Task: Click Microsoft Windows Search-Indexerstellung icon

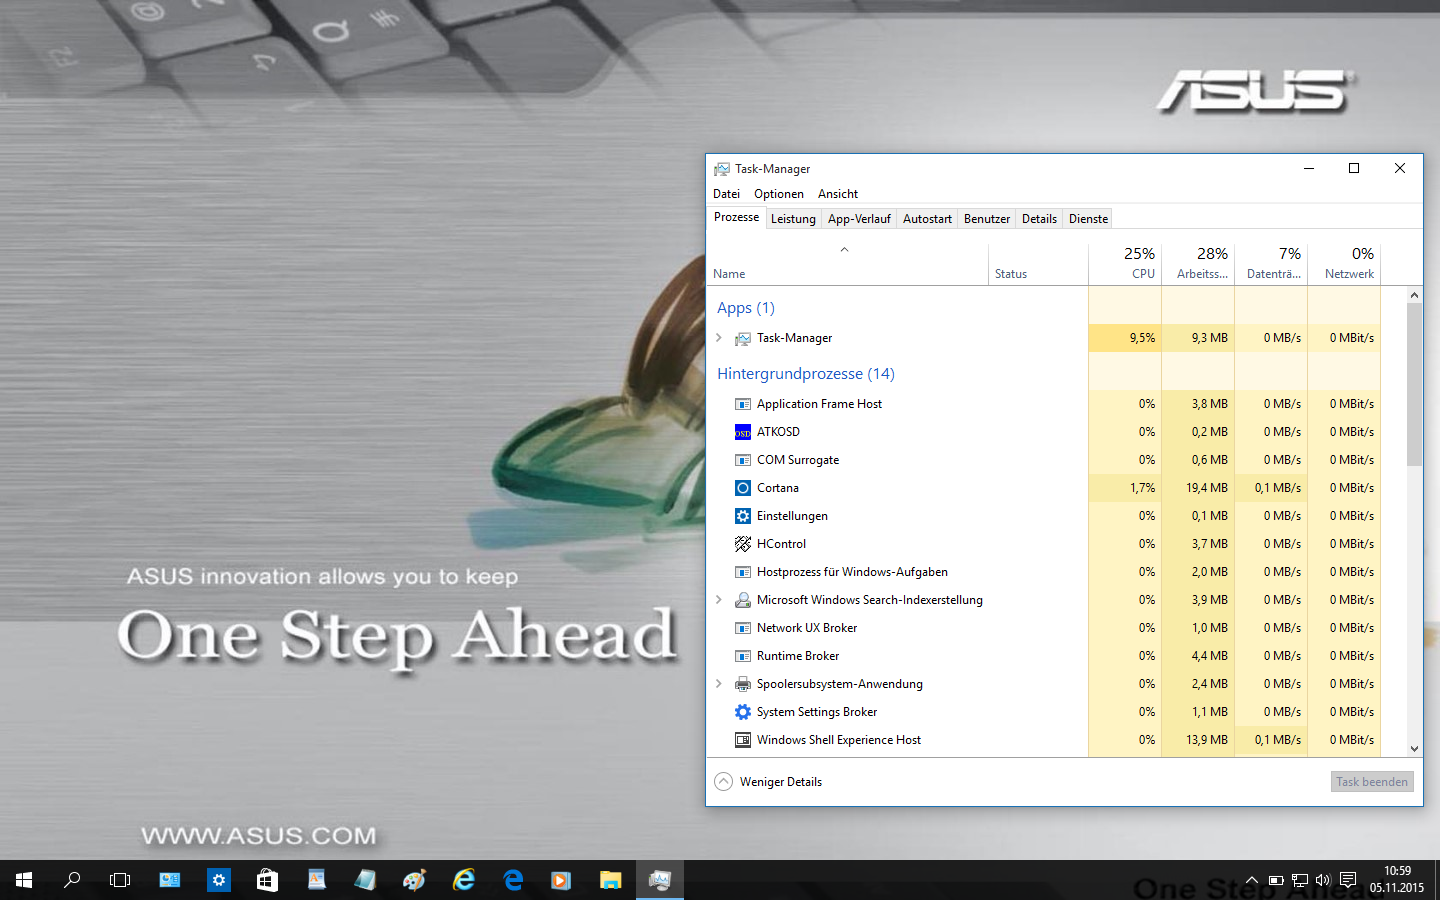Action: (x=743, y=600)
